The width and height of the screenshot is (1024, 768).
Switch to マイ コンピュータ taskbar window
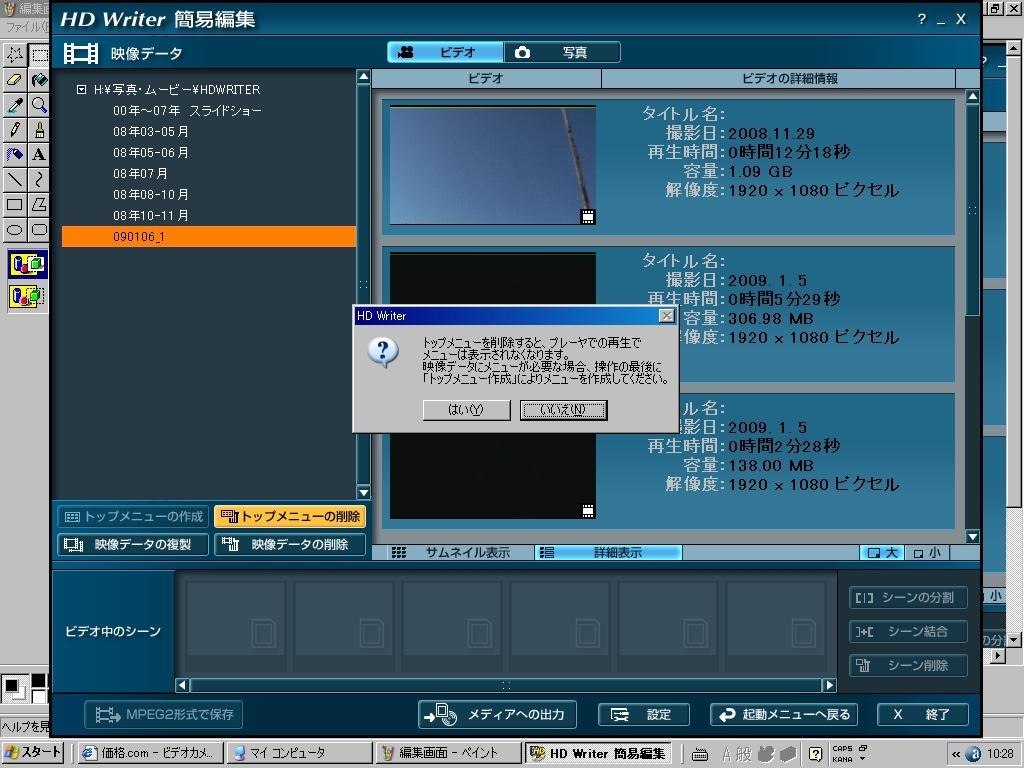tap(299, 753)
